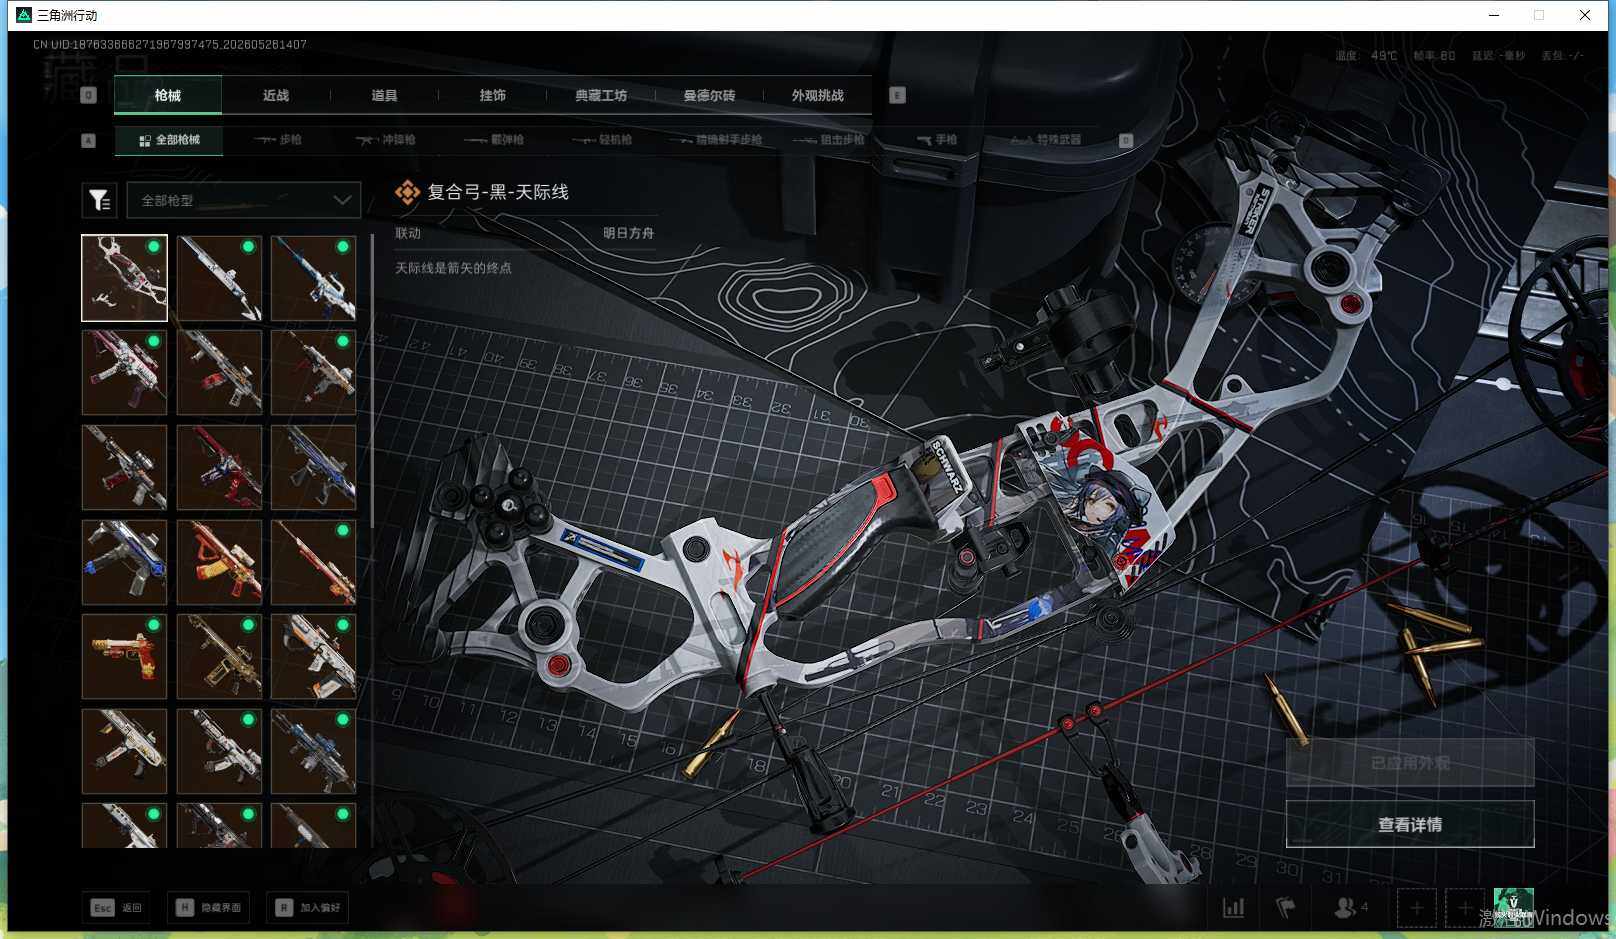Click the second empty squad invite slot
This screenshot has width=1616, height=939.
pos(1464,908)
